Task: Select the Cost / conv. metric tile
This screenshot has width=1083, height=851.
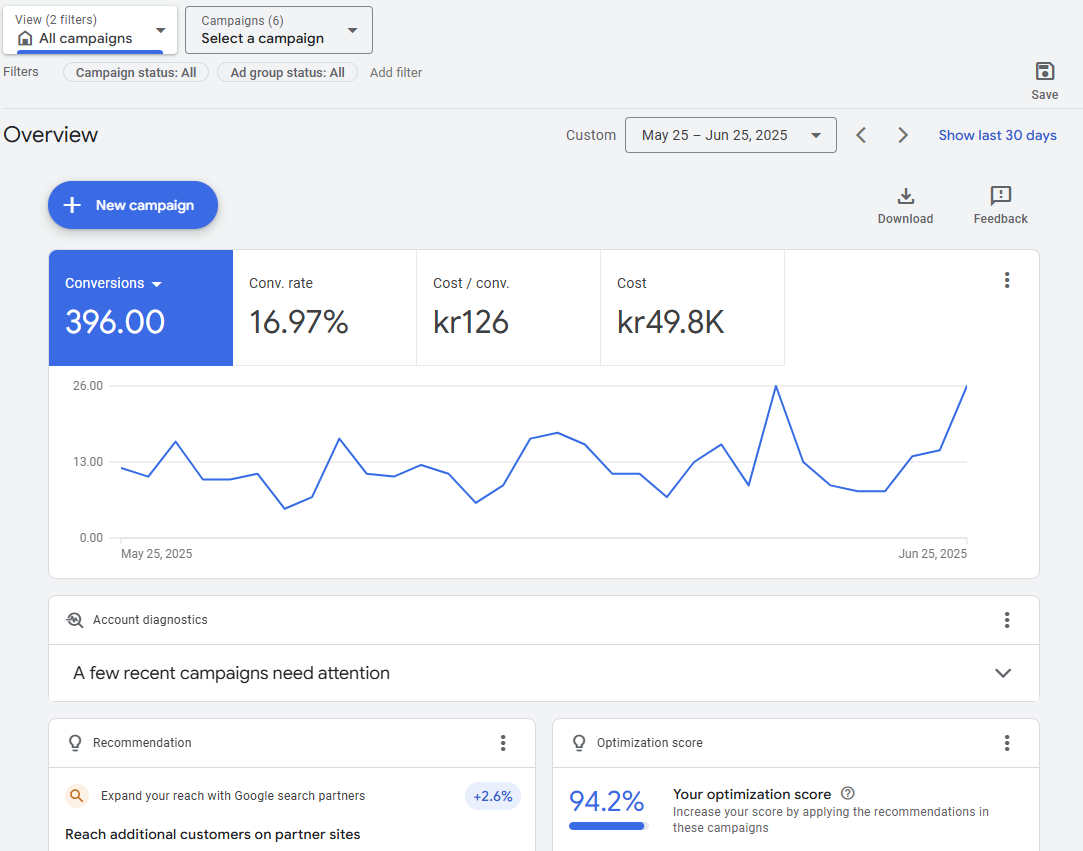Action: (508, 308)
